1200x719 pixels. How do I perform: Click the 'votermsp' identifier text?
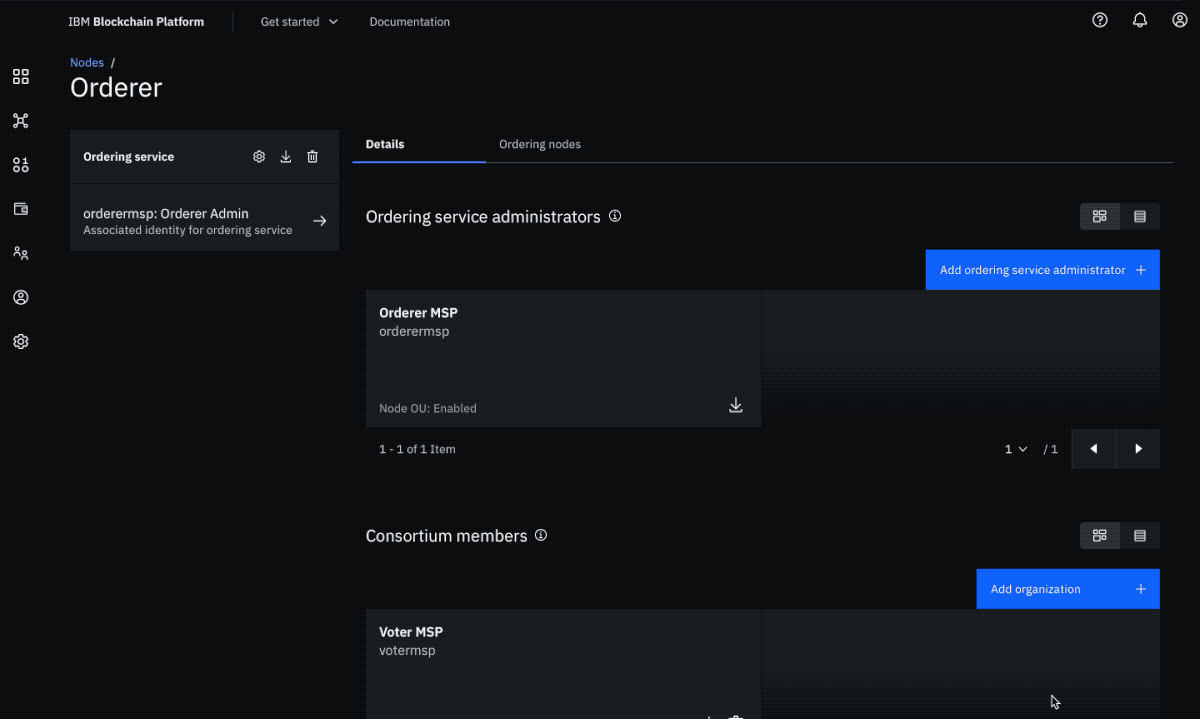pos(407,650)
